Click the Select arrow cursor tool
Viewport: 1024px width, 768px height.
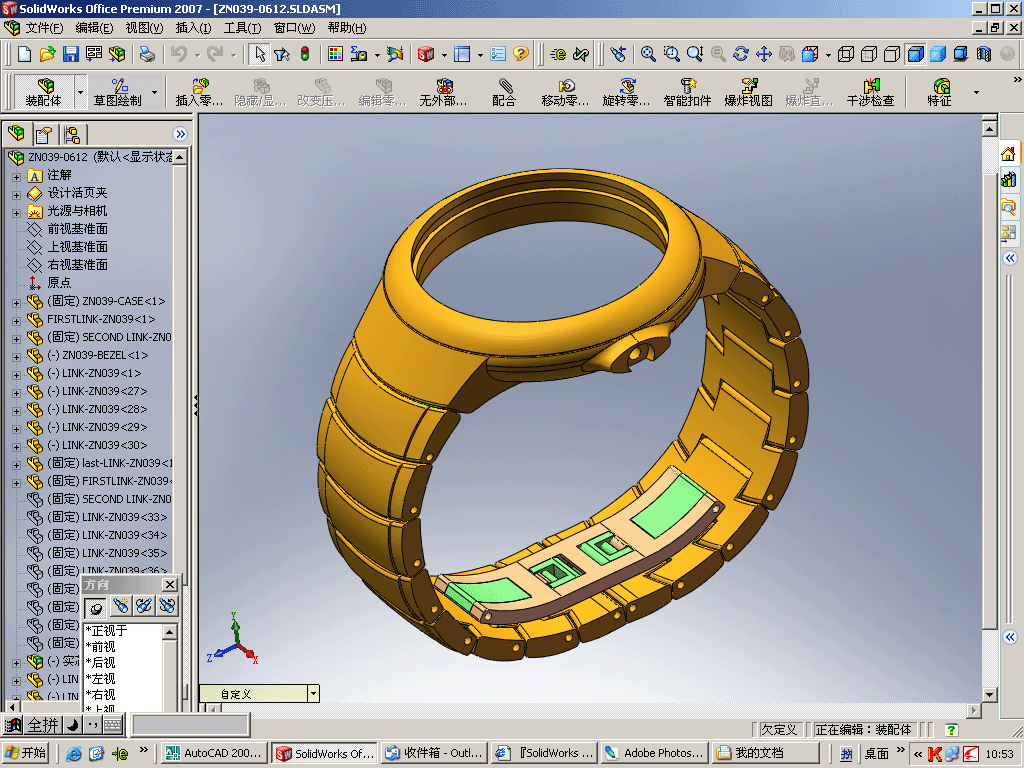259,54
